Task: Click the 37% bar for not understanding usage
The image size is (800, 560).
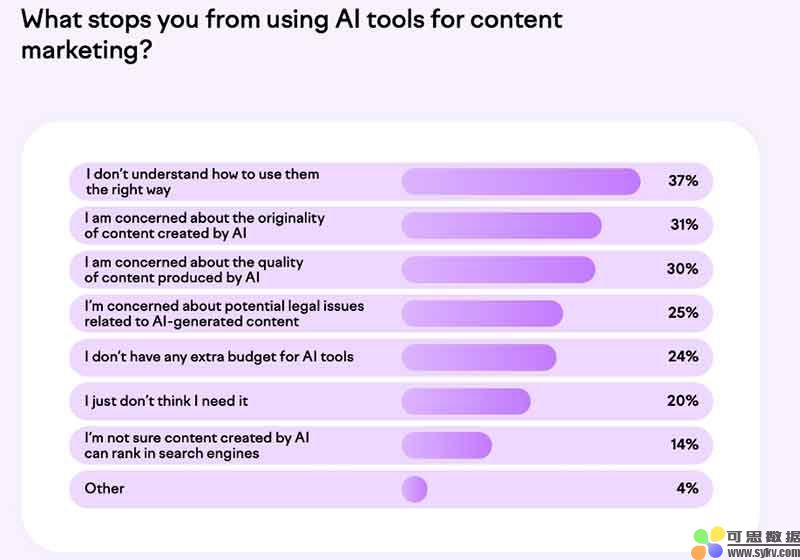Action: 520,181
